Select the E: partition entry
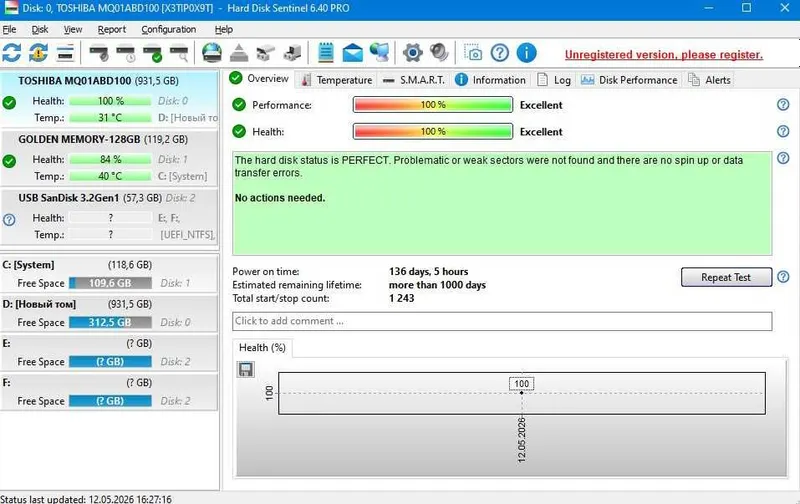 109,352
